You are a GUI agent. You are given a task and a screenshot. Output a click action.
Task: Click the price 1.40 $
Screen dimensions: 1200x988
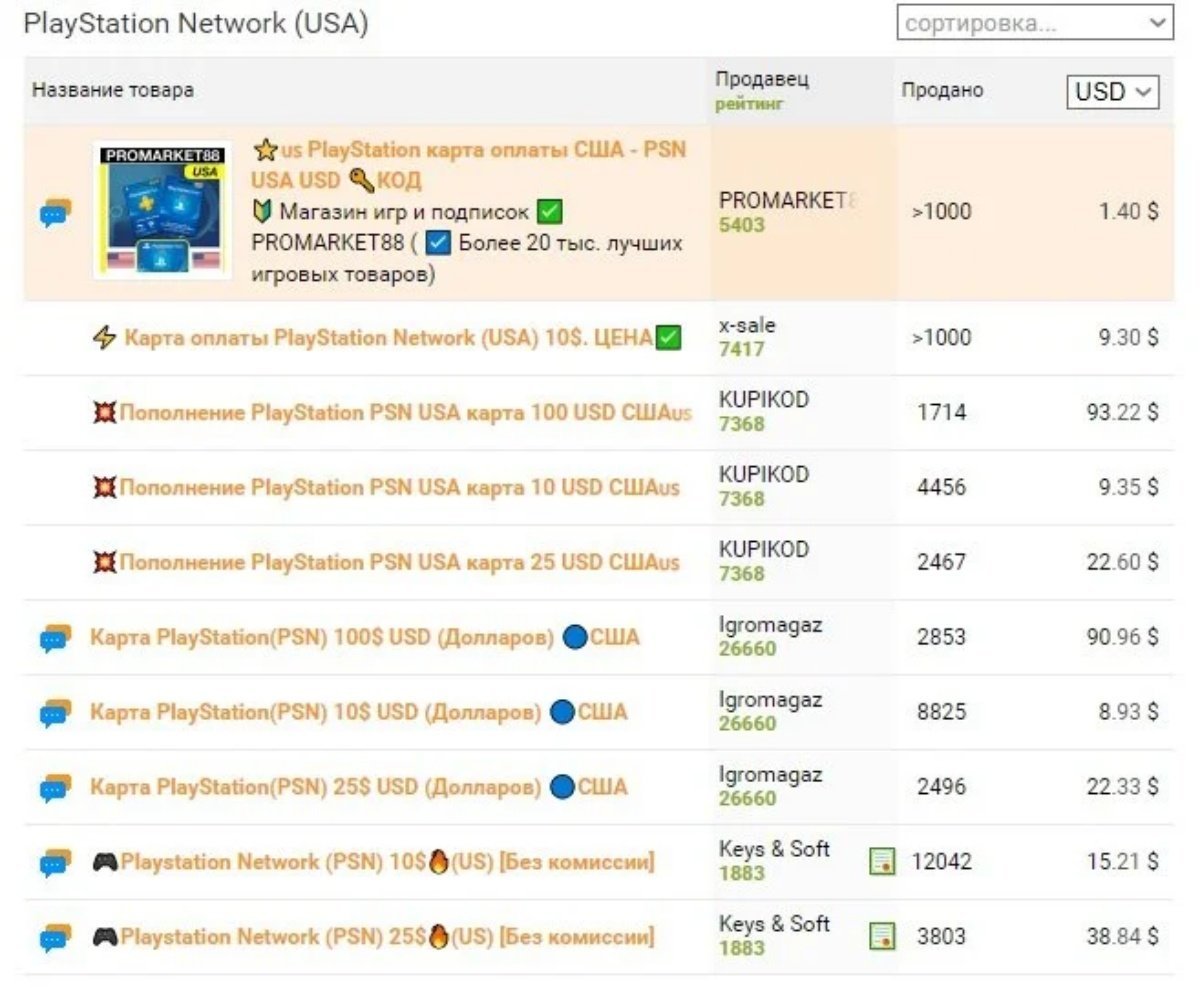pos(1129,212)
